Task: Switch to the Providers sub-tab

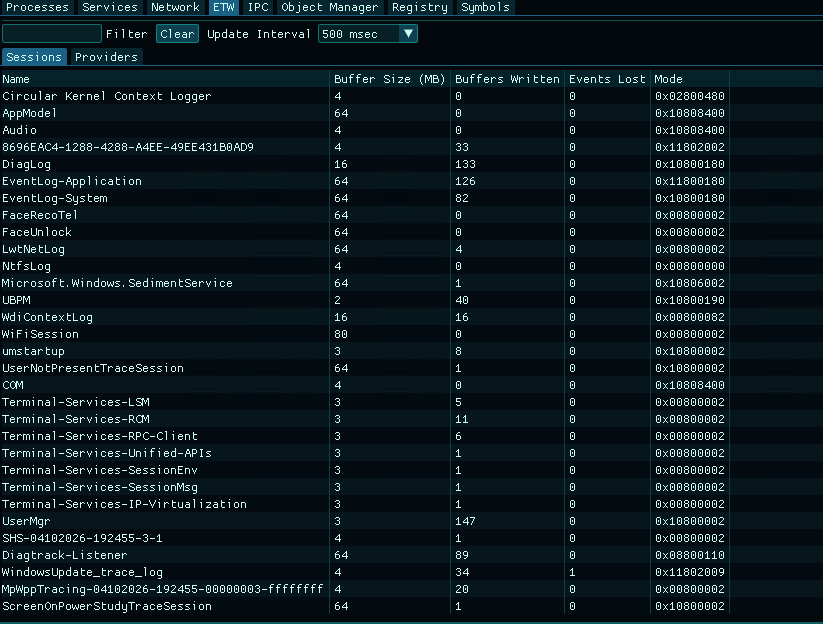Action: (x=107, y=57)
